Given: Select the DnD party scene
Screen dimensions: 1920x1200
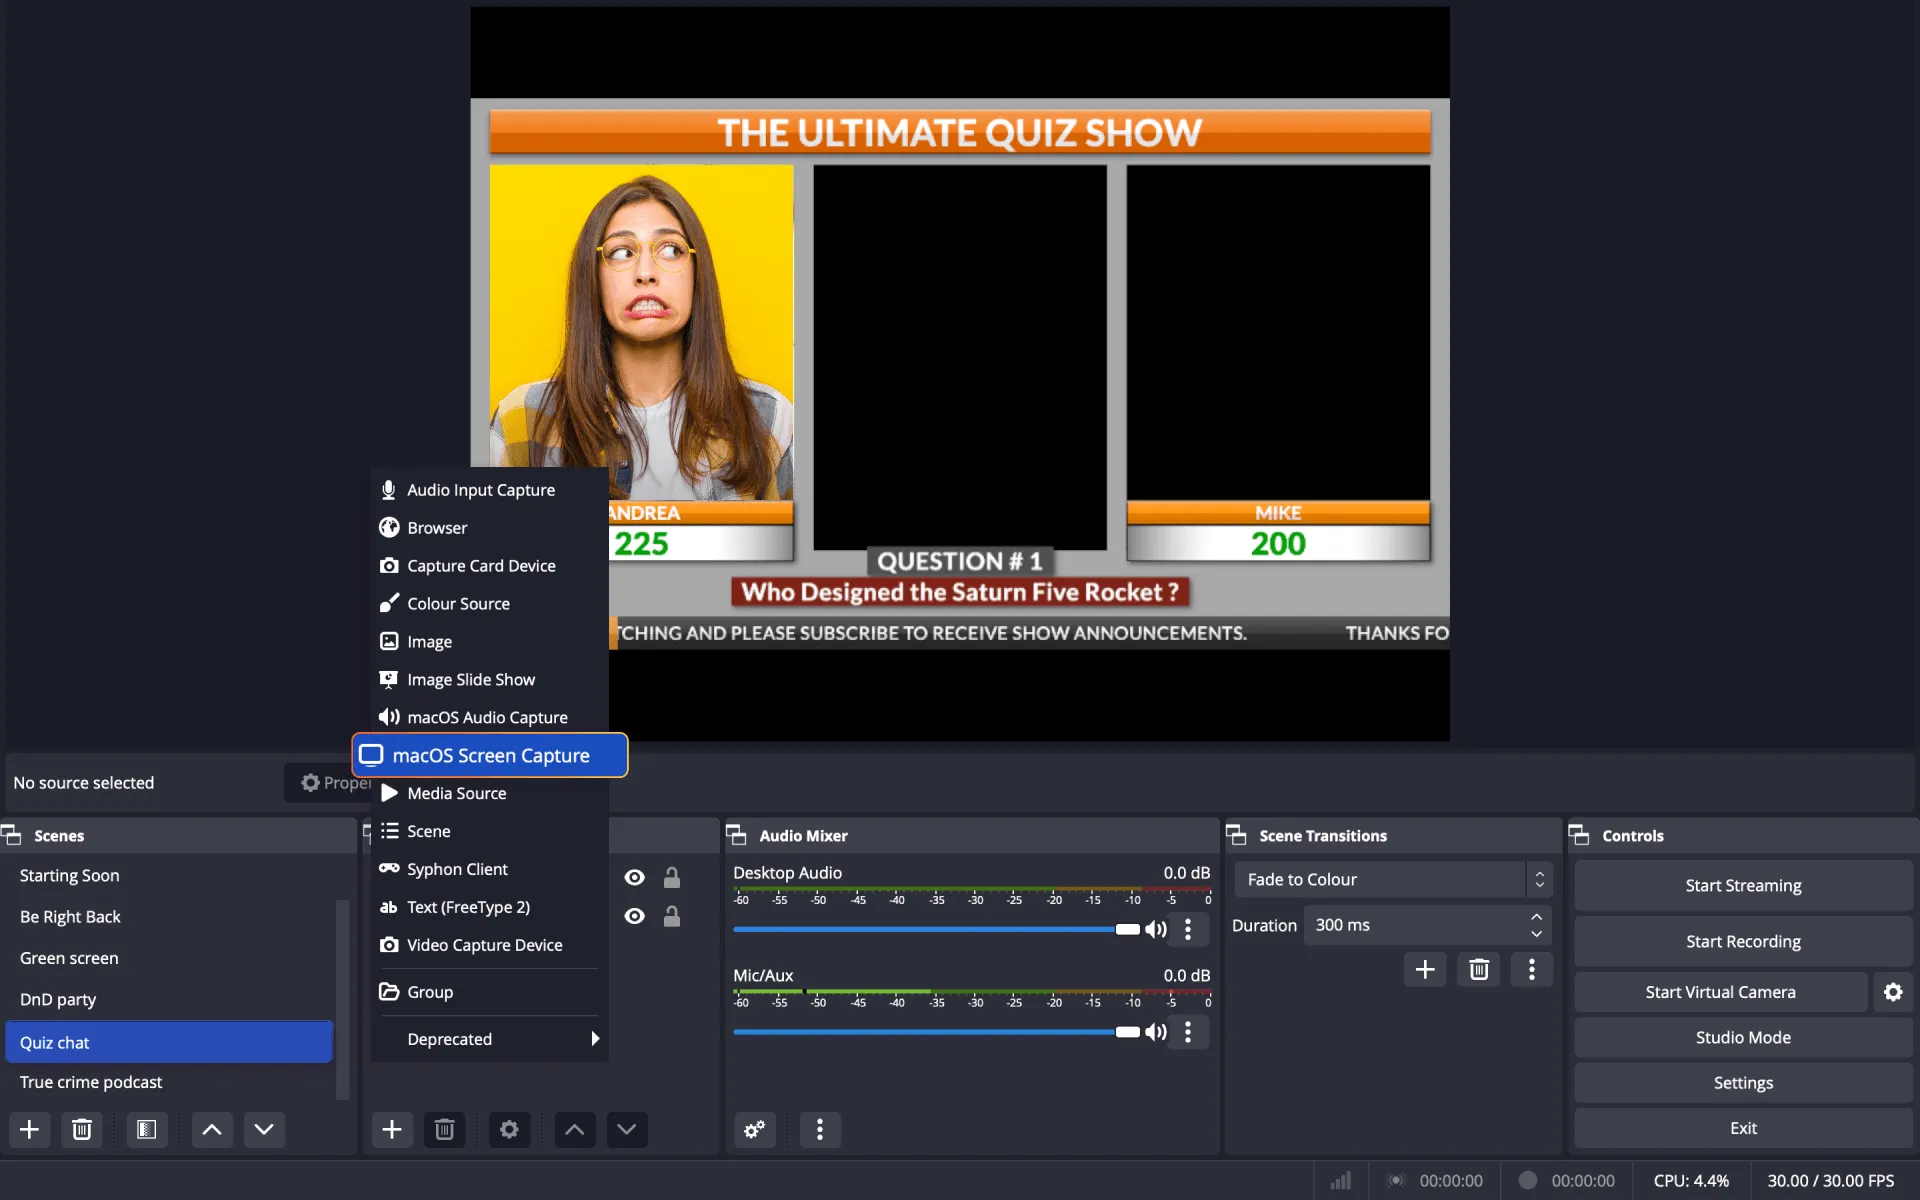Looking at the screenshot, I should point(170,1000).
